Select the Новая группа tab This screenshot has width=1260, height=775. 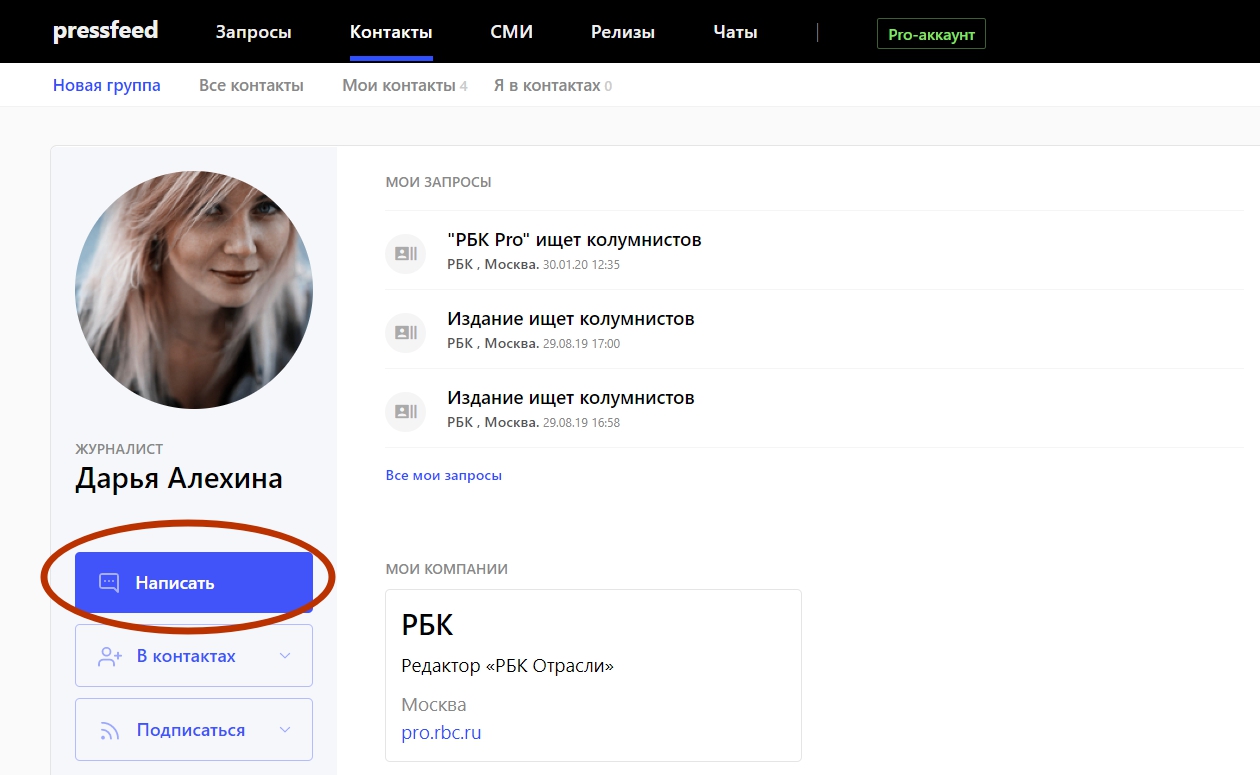(106, 85)
